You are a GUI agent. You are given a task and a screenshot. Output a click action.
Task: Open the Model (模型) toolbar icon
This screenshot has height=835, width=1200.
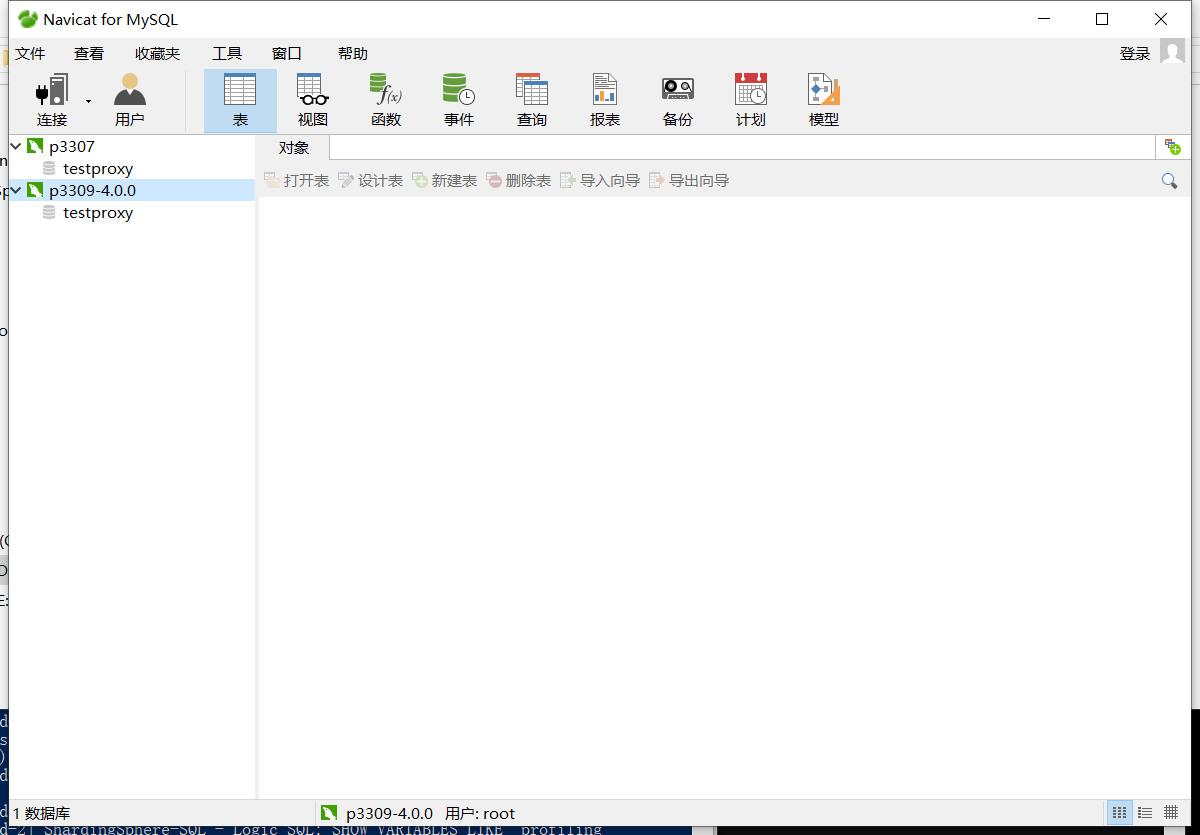(823, 98)
